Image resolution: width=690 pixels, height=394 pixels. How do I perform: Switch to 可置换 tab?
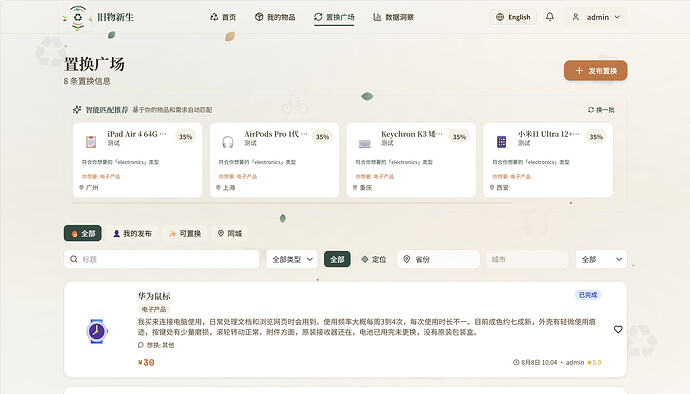tap(185, 233)
